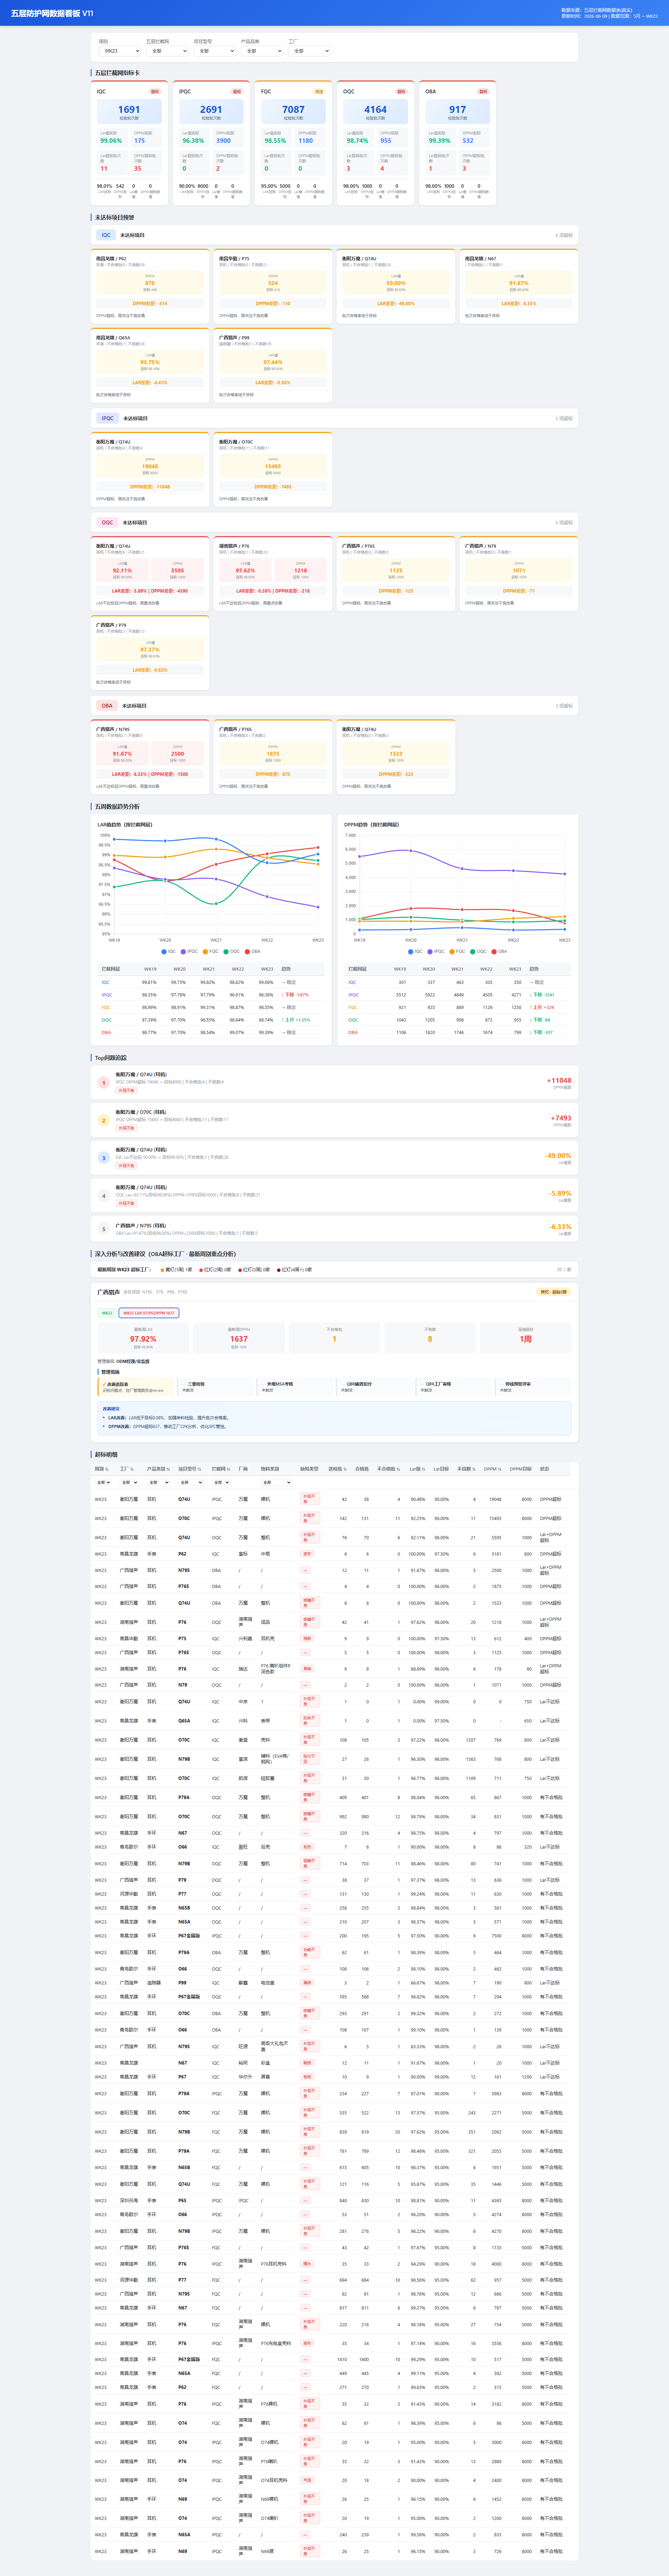Toggle IQC series in DPPM趋势 legend
This screenshot has width=669, height=2576.
[415, 952]
